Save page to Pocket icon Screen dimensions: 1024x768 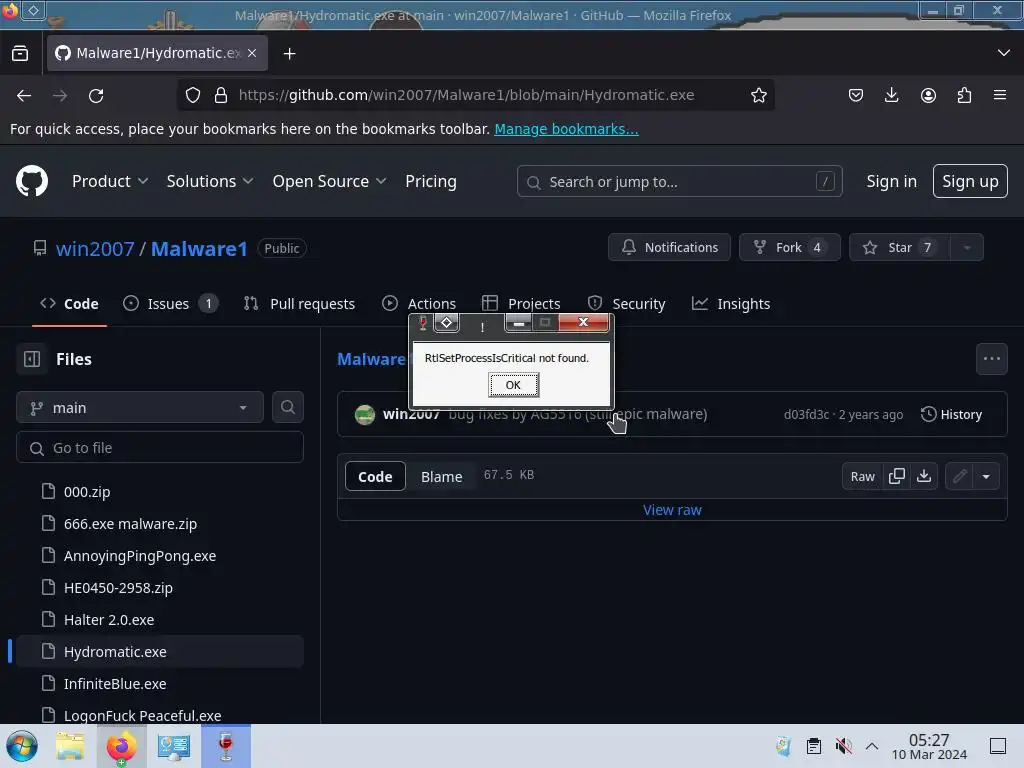pyautogui.click(x=856, y=95)
